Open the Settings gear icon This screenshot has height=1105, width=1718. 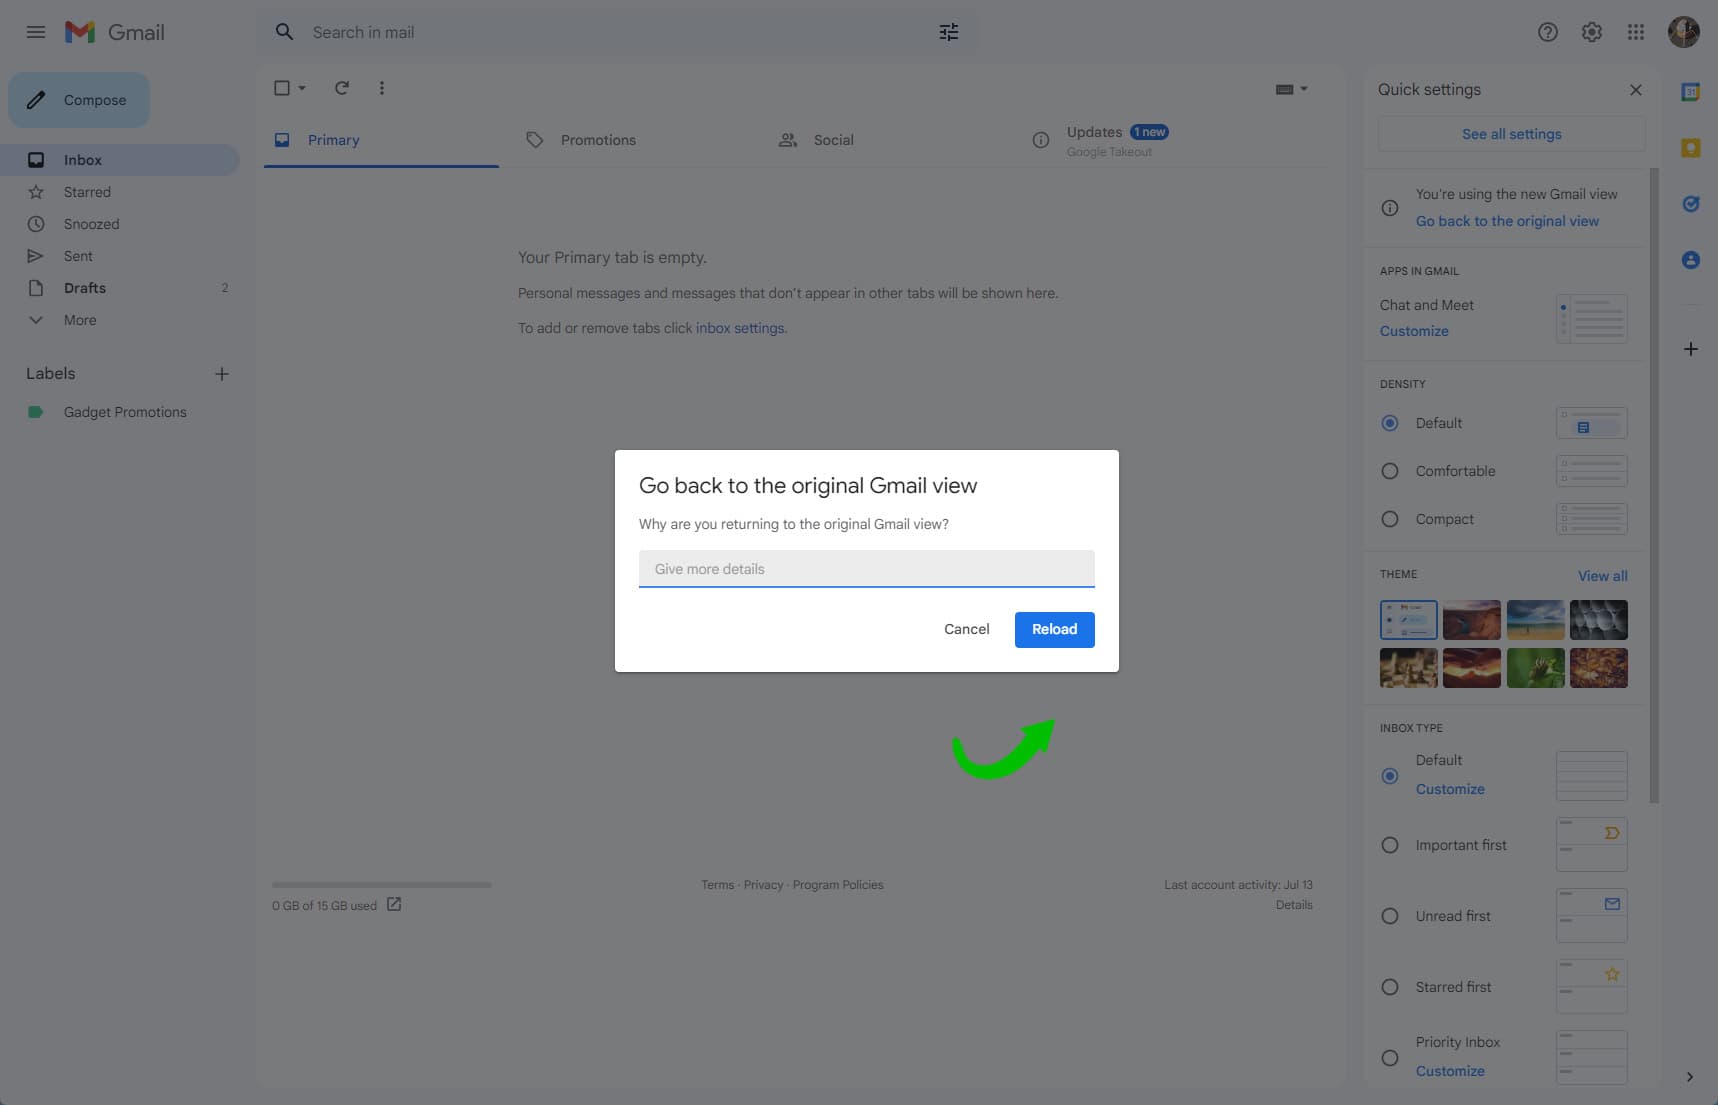click(1591, 32)
